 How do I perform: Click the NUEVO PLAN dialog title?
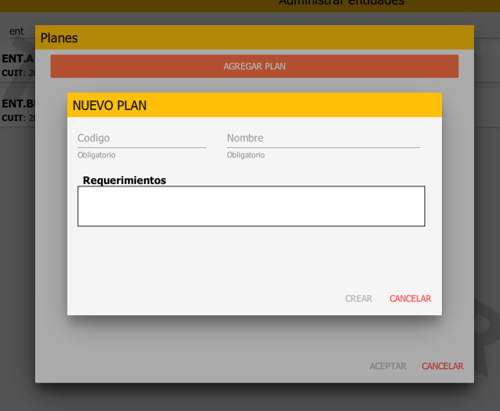tap(110, 105)
